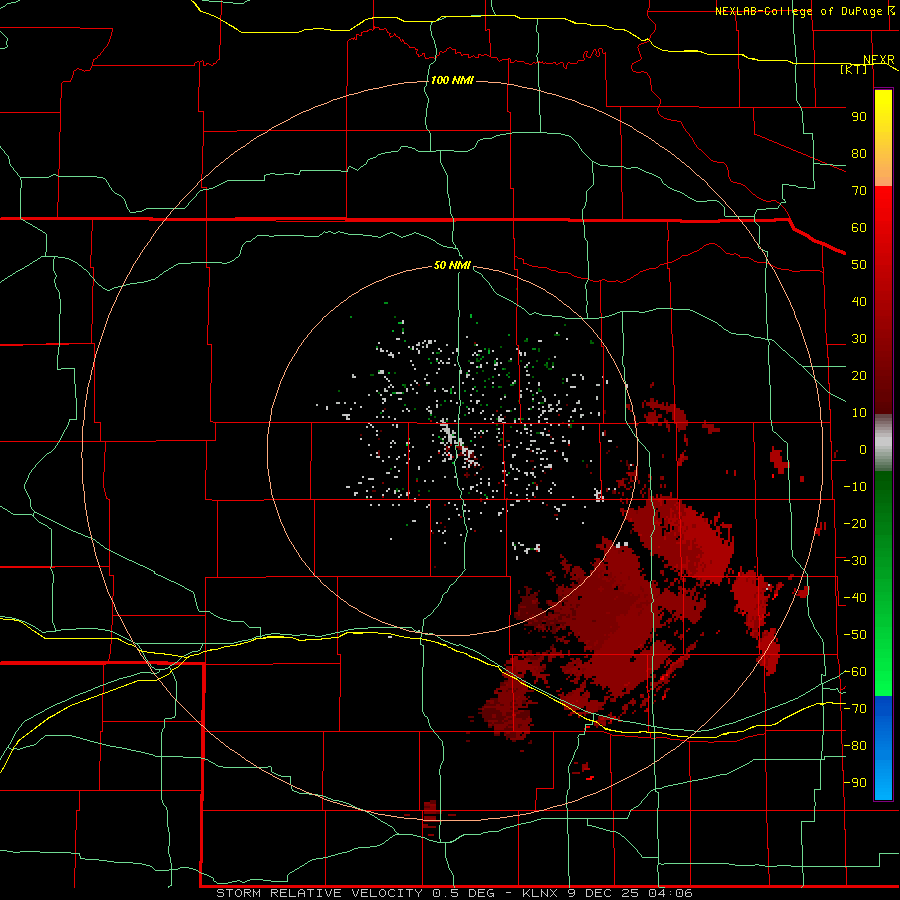Click the NEXR label above the color bar
Viewport: 900px width, 900px height.
point(879,60)
